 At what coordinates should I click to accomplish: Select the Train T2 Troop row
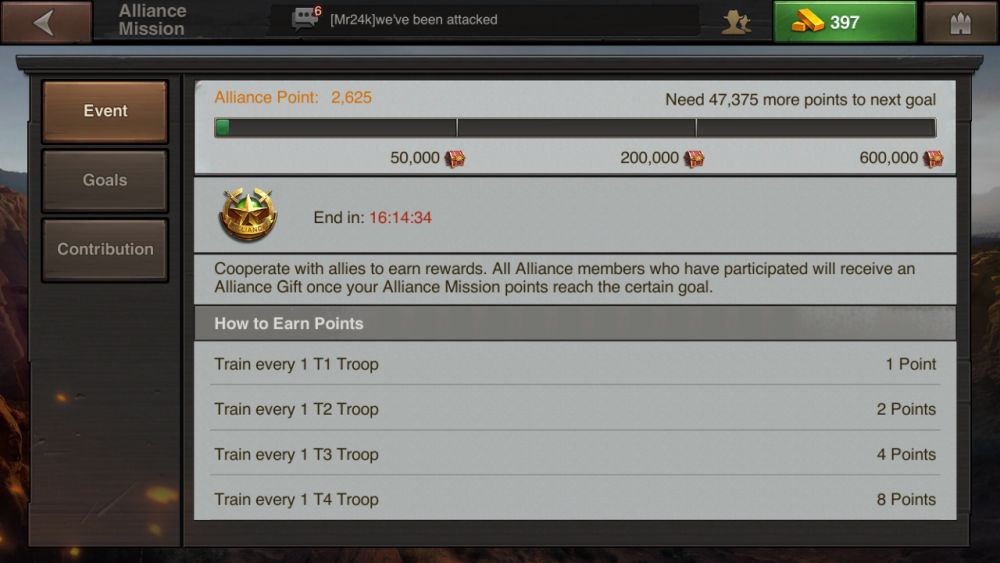coord(575,409)
